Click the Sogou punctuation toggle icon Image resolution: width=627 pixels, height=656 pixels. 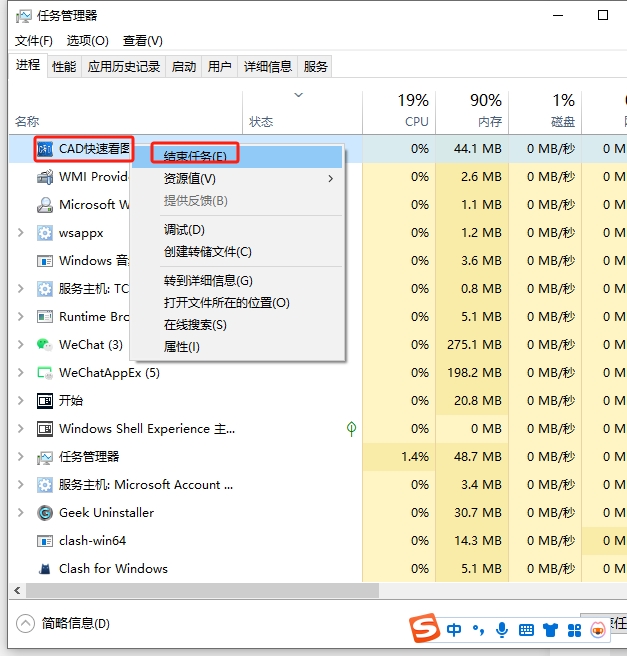point(478,630)
